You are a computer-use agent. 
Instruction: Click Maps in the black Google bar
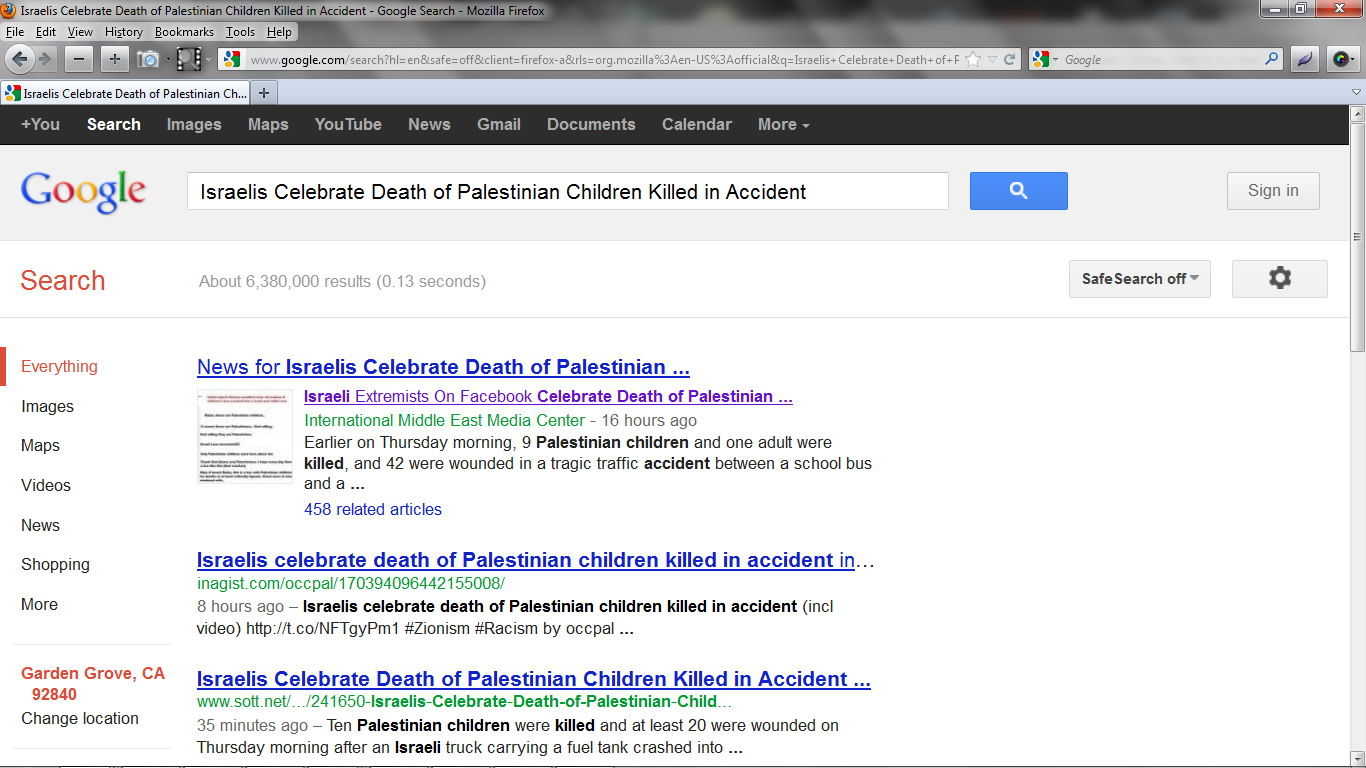[268, 125]
